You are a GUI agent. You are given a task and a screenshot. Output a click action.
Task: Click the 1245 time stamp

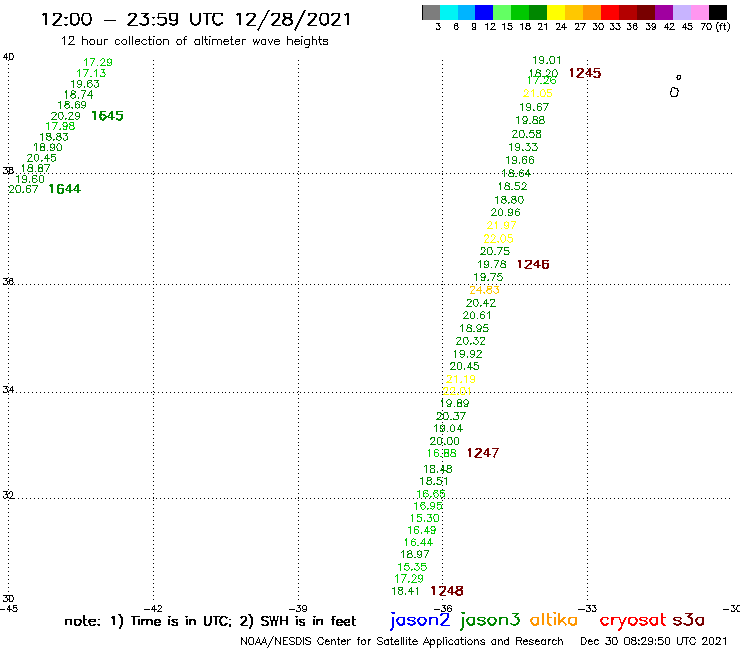point(585,73)
